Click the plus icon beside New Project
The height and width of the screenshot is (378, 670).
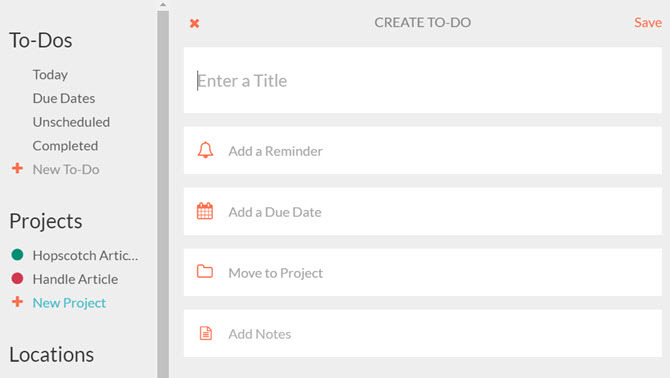tap(18, 302)
